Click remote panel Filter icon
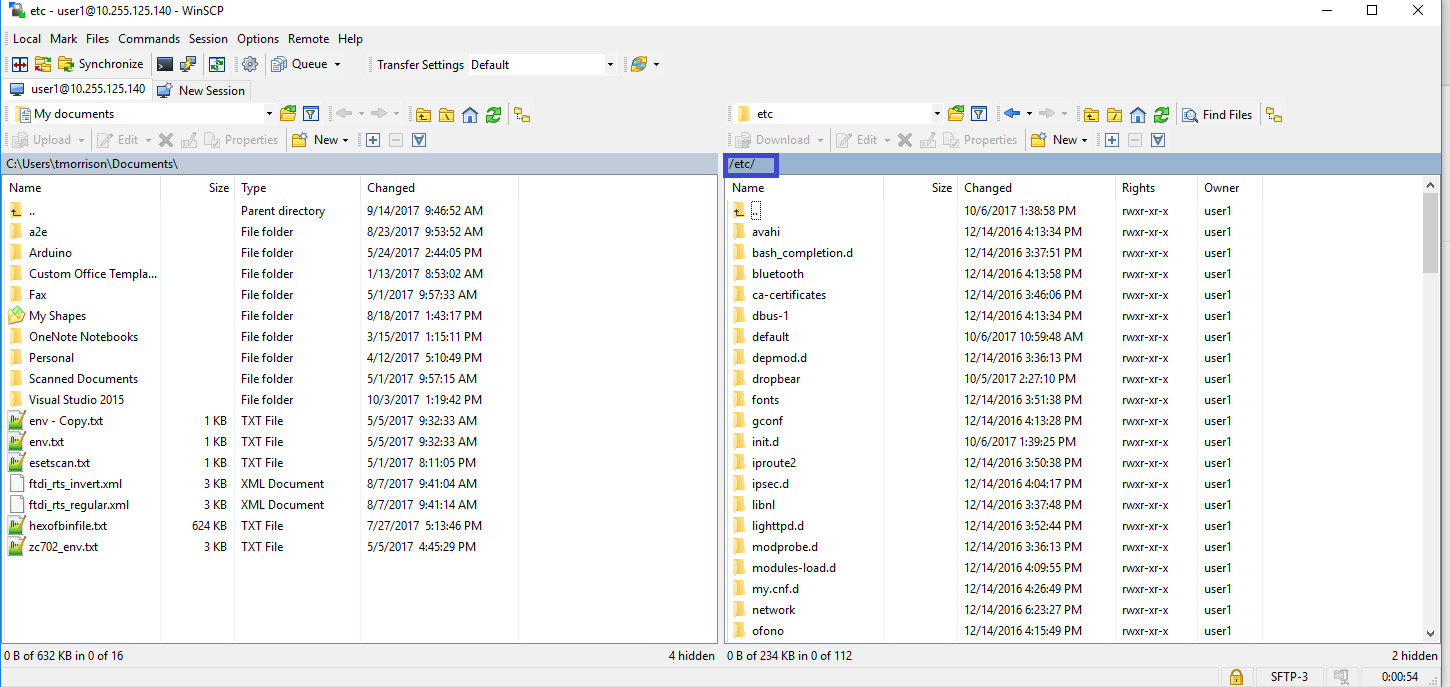 coord(979,114)
